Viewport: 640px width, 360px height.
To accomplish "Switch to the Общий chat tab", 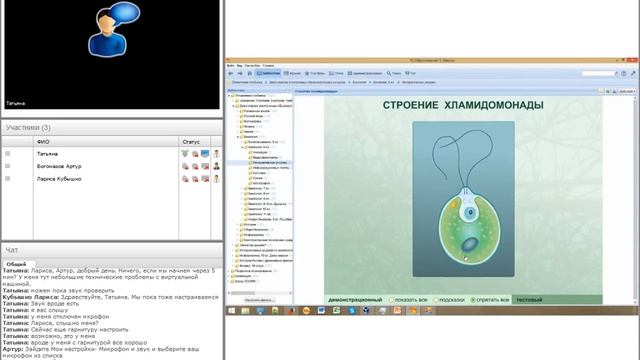I will (16, 264).
